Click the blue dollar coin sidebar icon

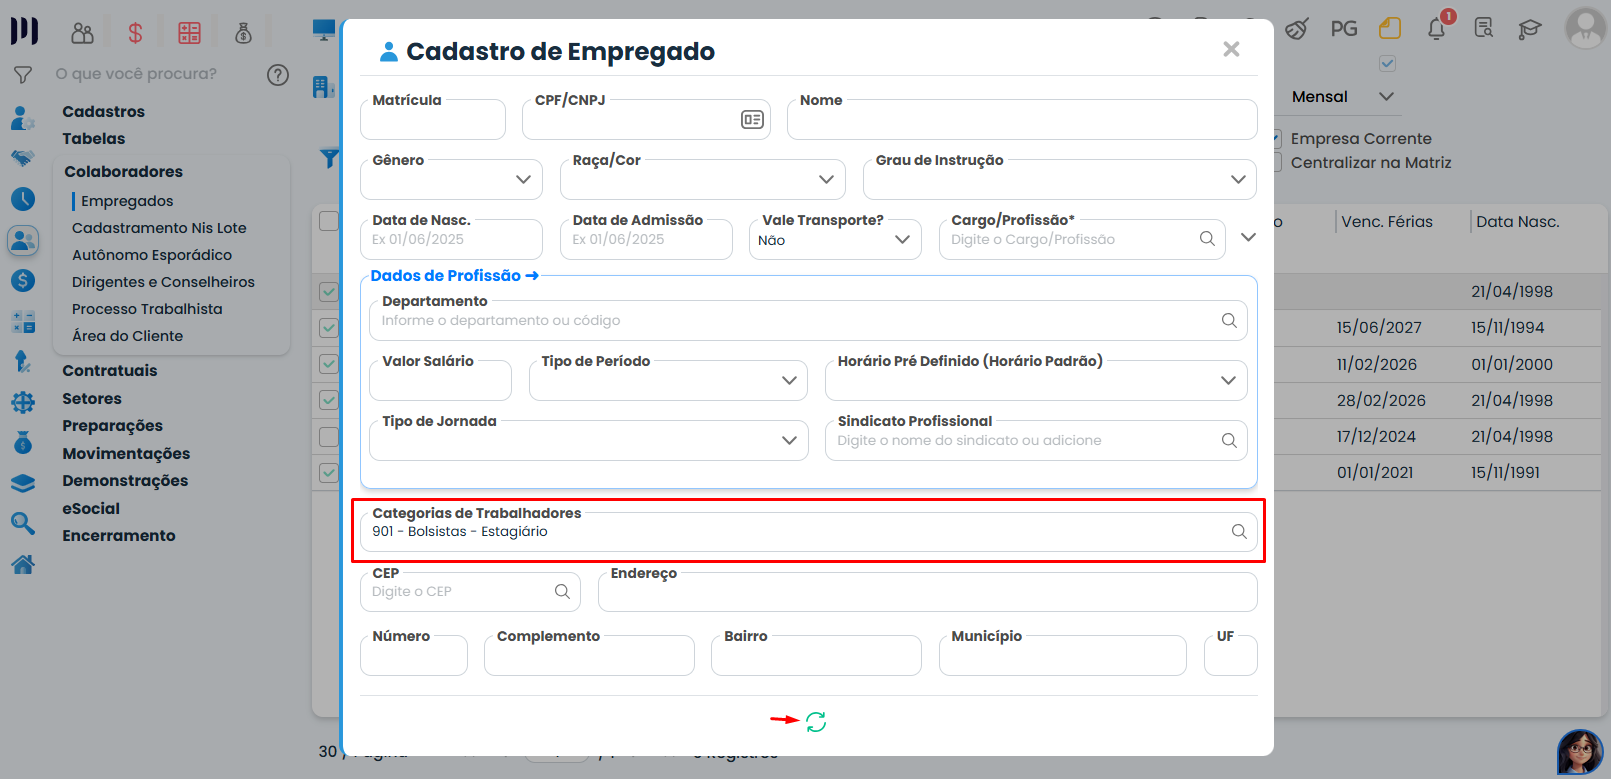point(22,281)
